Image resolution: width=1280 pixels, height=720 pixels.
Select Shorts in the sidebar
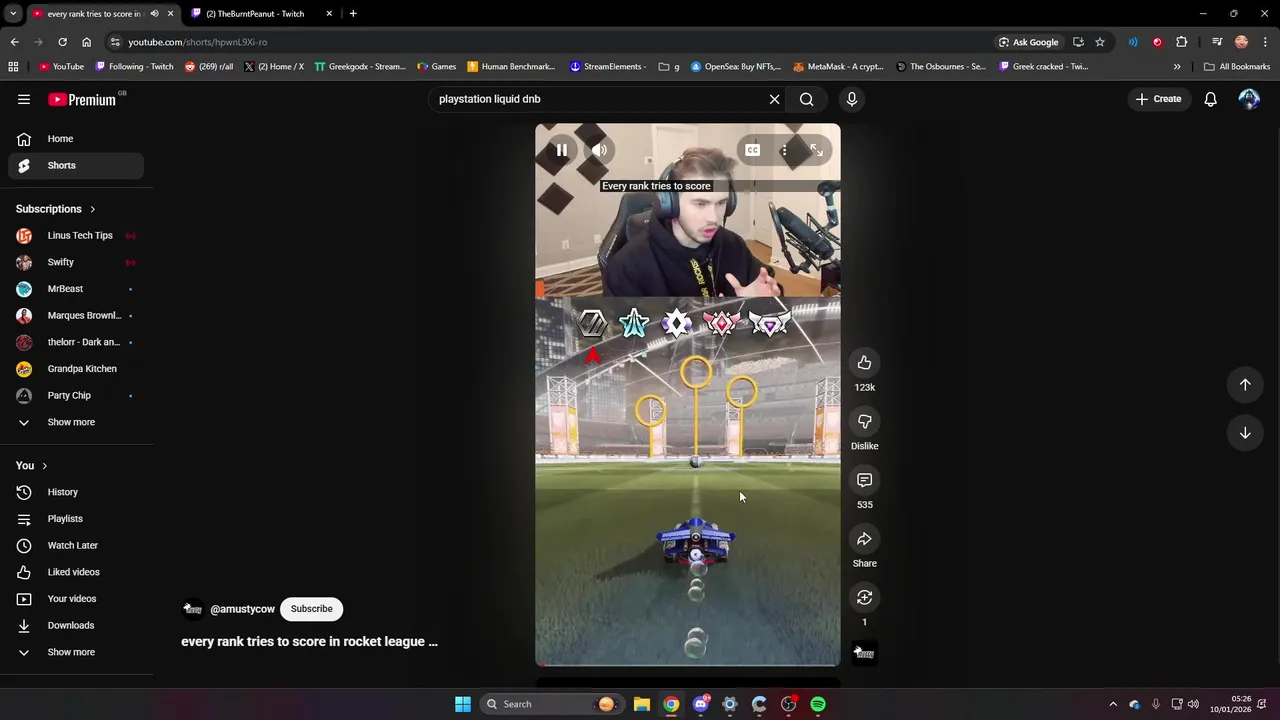coord(76,166)
